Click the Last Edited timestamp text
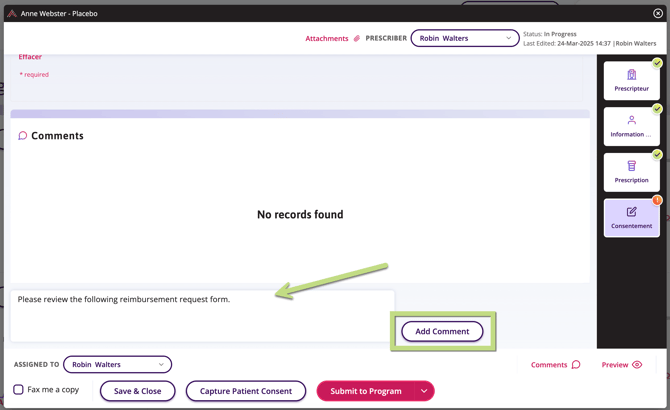This screenshot has width=670, height=410. (590, 43)
